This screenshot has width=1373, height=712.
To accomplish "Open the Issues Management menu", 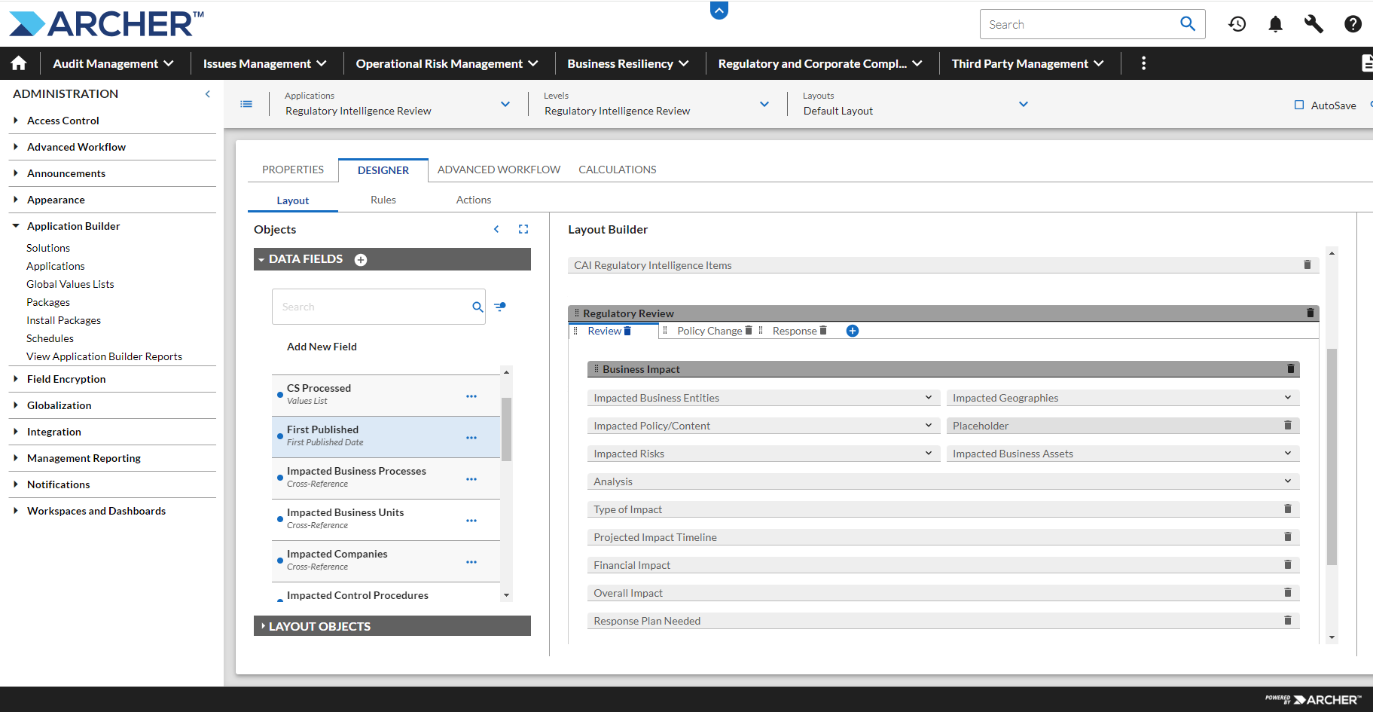I will point(265,63).
